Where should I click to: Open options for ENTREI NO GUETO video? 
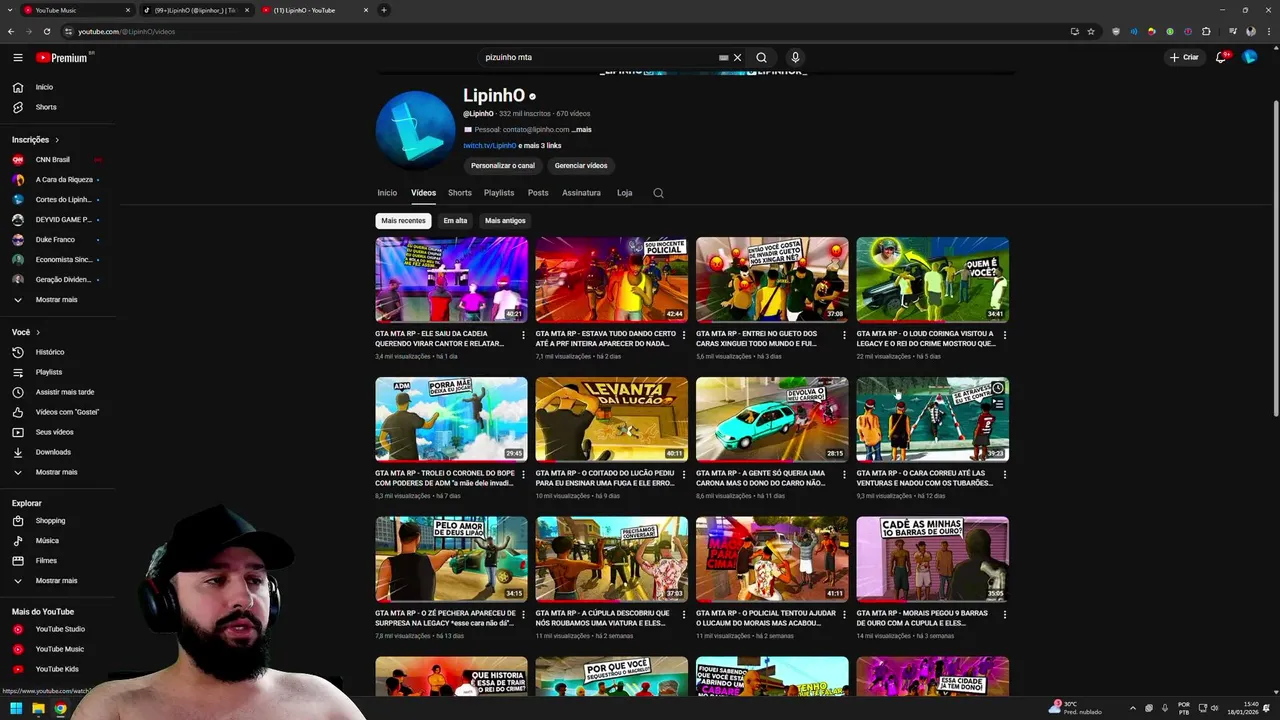coord(844,335)
